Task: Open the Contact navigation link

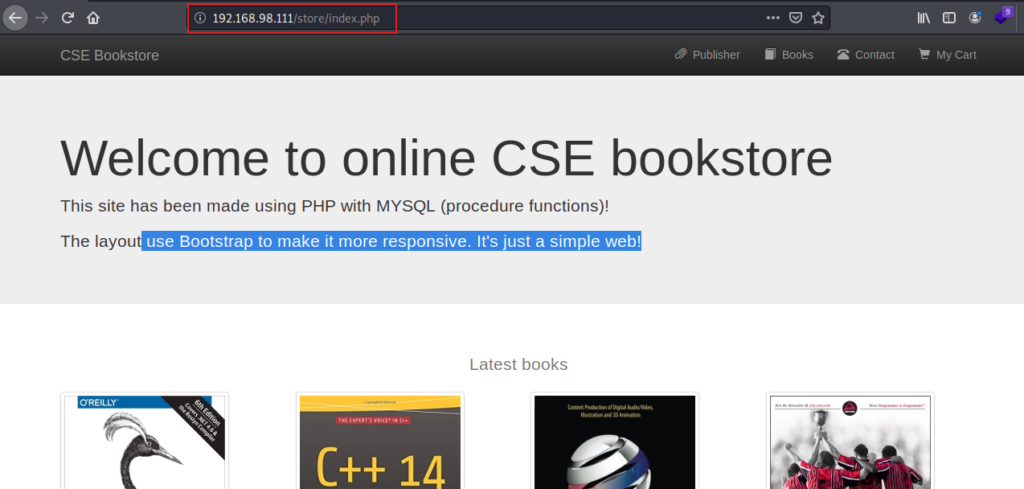Action: point(866,55)
